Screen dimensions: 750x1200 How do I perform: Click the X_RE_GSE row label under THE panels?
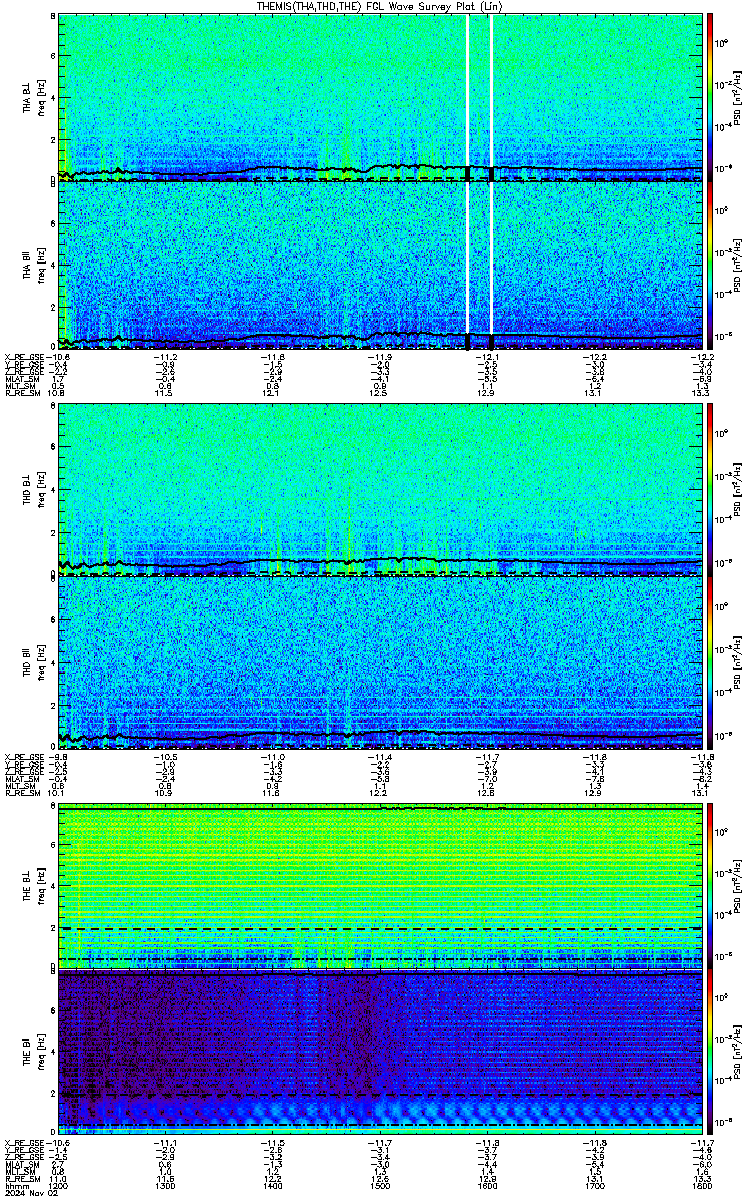pyautogui.click(x=22, y=1144)
